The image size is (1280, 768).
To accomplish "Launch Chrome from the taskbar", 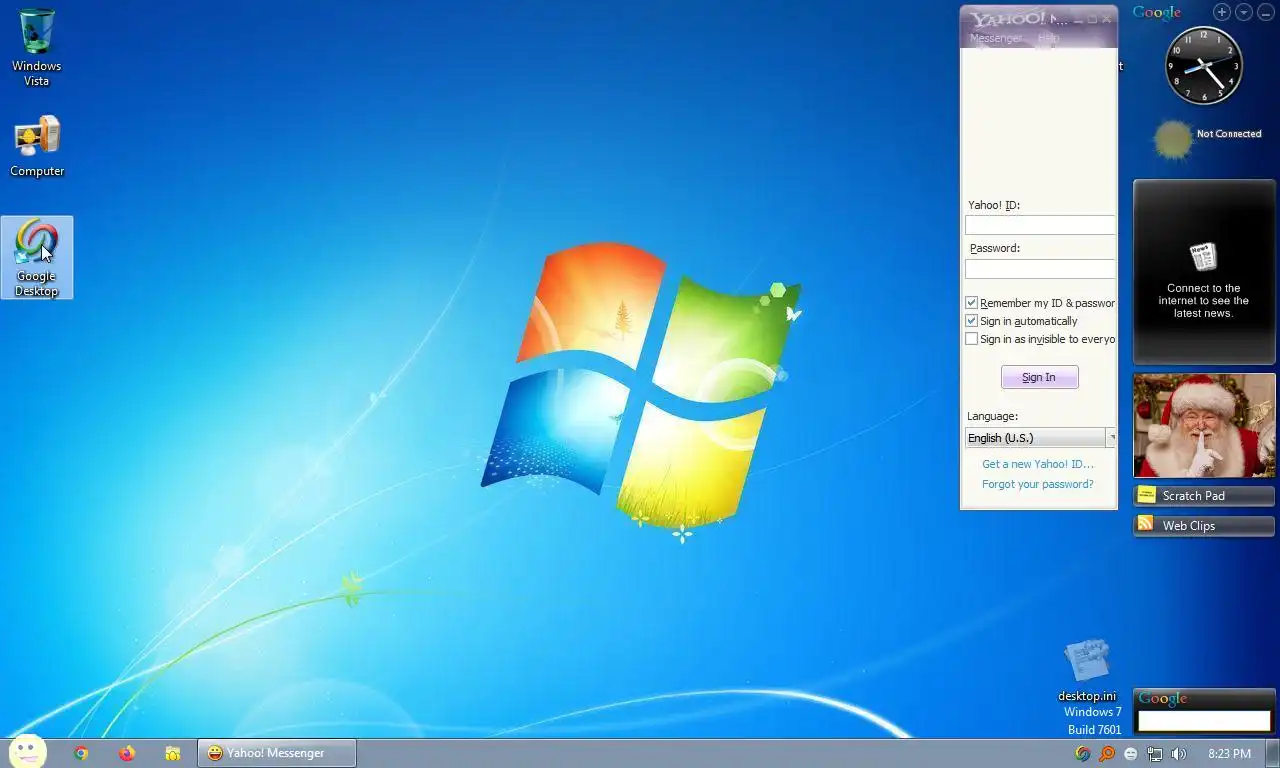I will 81,753.
